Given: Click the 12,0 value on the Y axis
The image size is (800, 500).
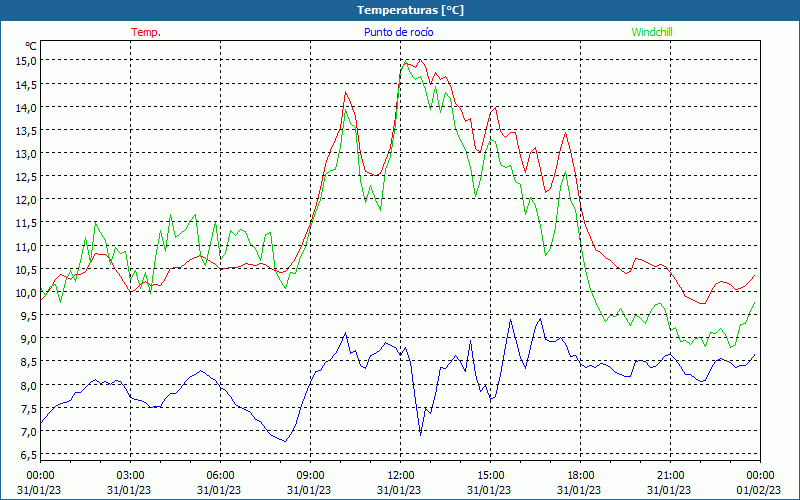Looking at the screenshot, I should pos(26,199).
